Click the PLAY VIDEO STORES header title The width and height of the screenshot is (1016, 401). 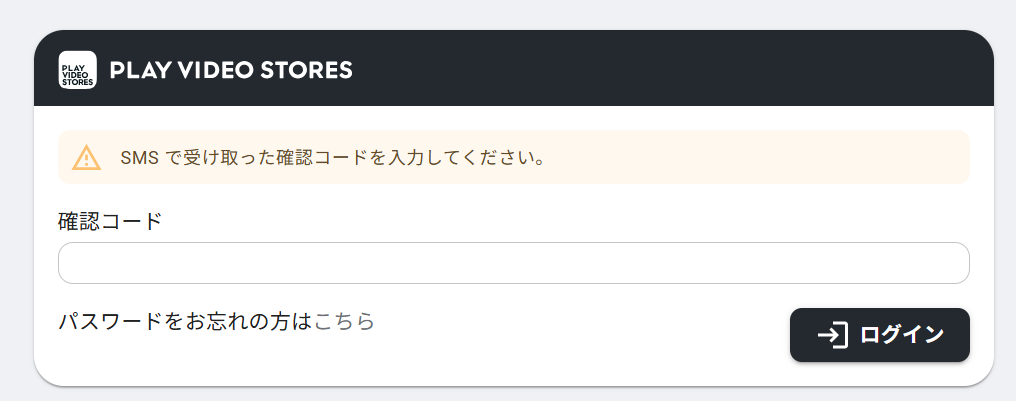click(231, 70)
